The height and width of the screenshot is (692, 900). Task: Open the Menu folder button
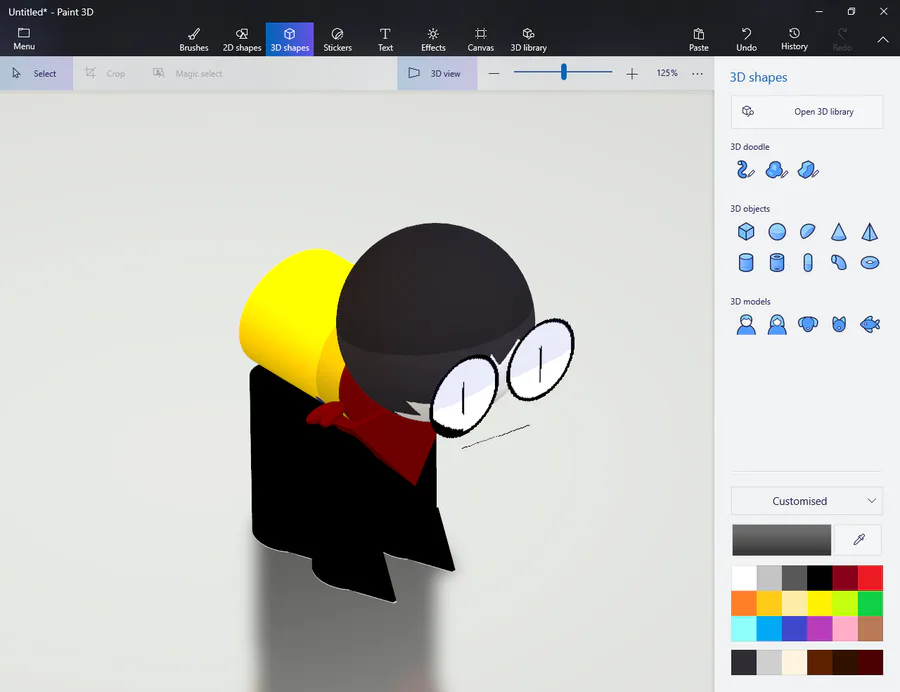click(24, 39)
